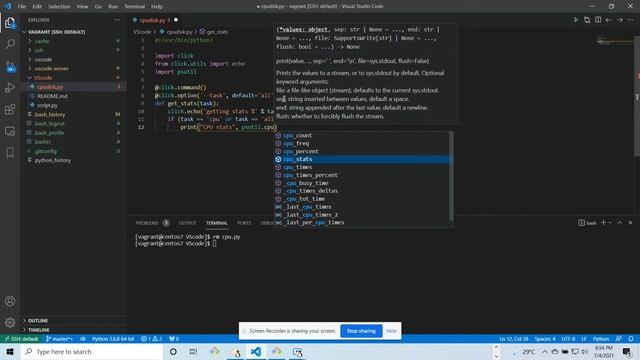Click the SSH: default remote indicator
The width and height of the screenshot is (640, 360).
point(21,339)
